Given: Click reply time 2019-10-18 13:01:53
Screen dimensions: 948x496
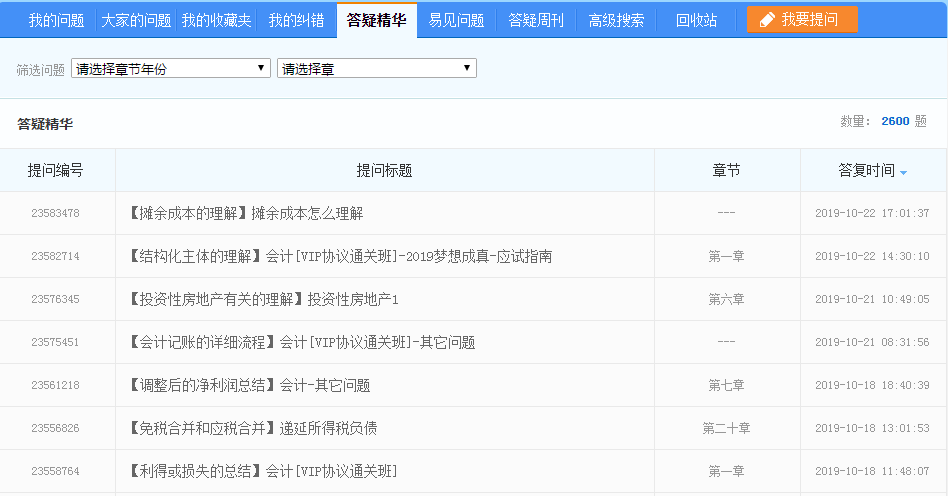Looking at the screenshot, I should click(872, 428).
